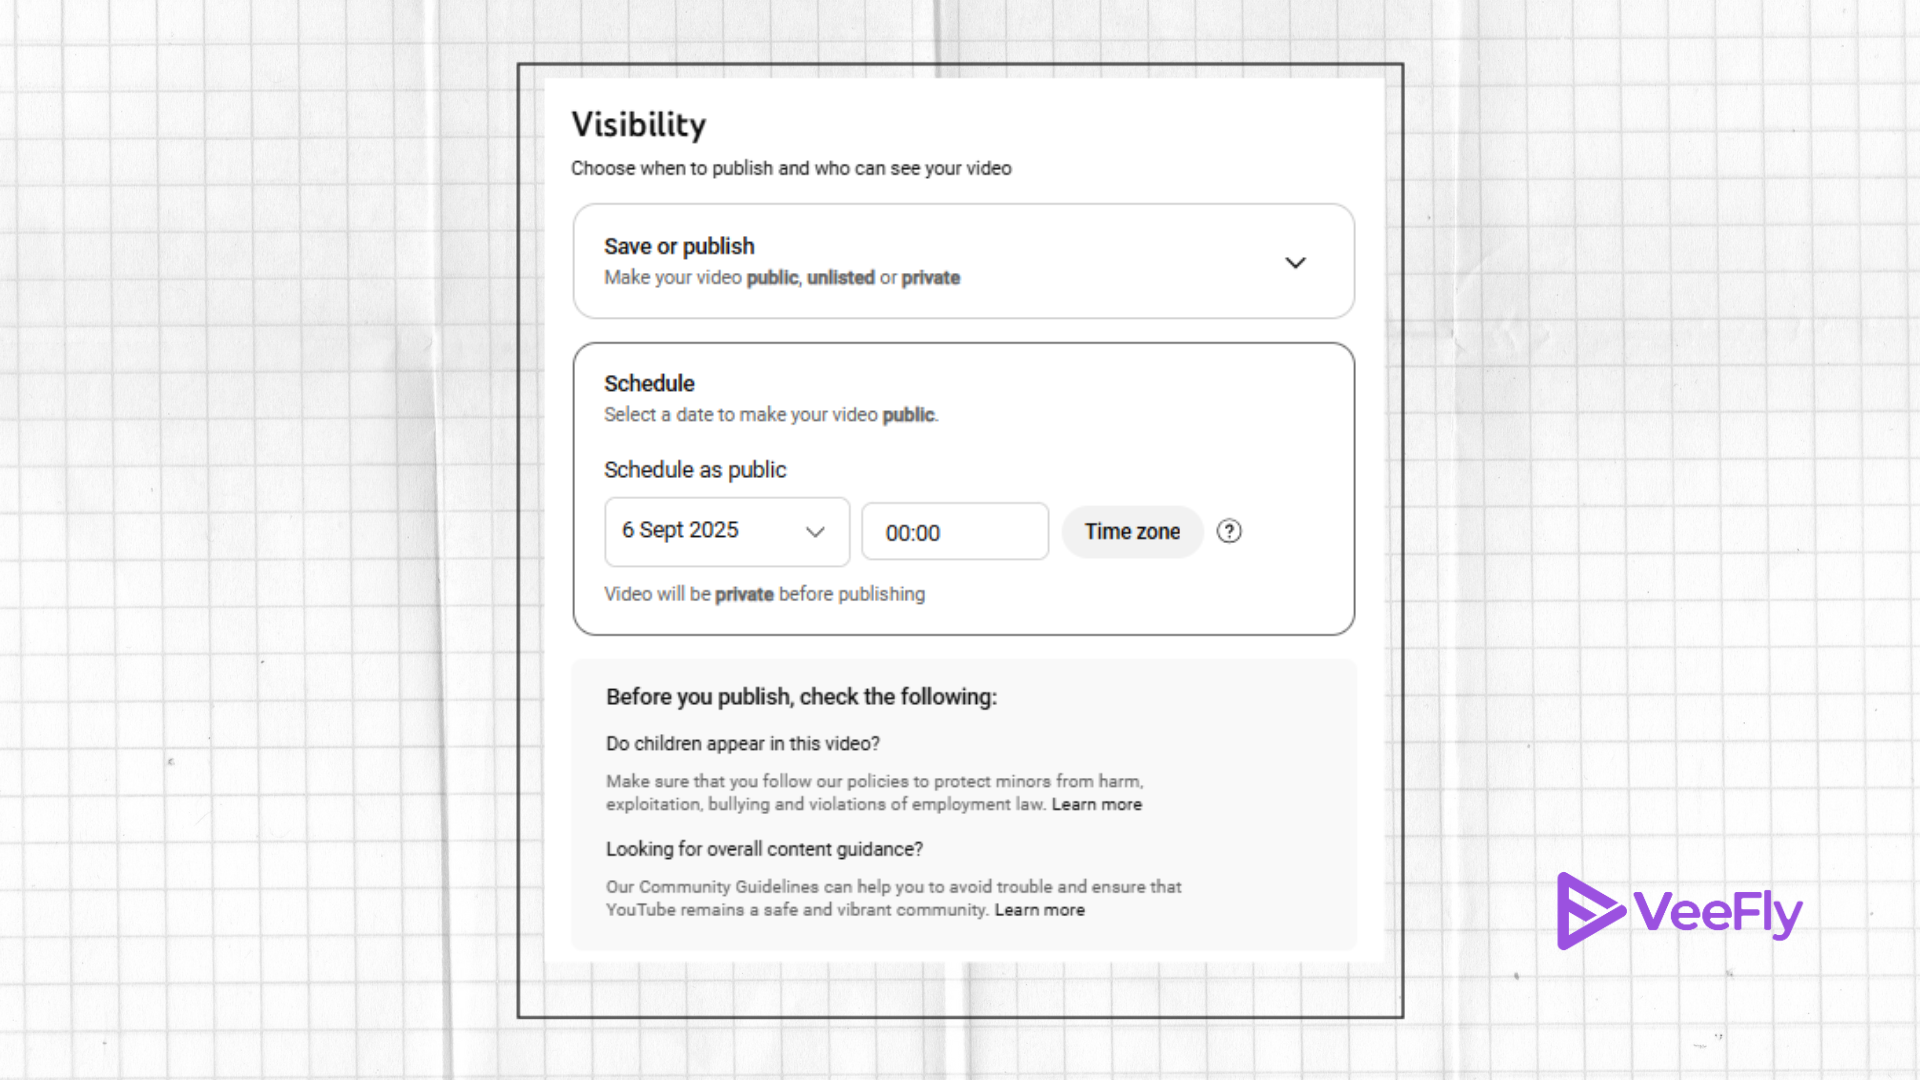Viewport: 1920px width, 1080px height.
Task: Click 'Looking for overall content guidance?' heading
Action: 764,849
